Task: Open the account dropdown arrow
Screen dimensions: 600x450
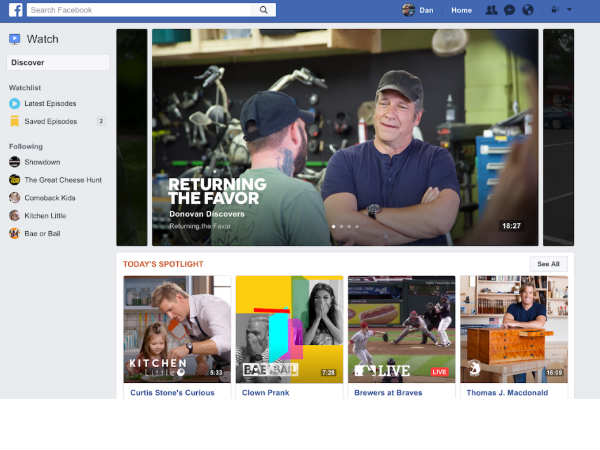Action: tap(569, 10)
